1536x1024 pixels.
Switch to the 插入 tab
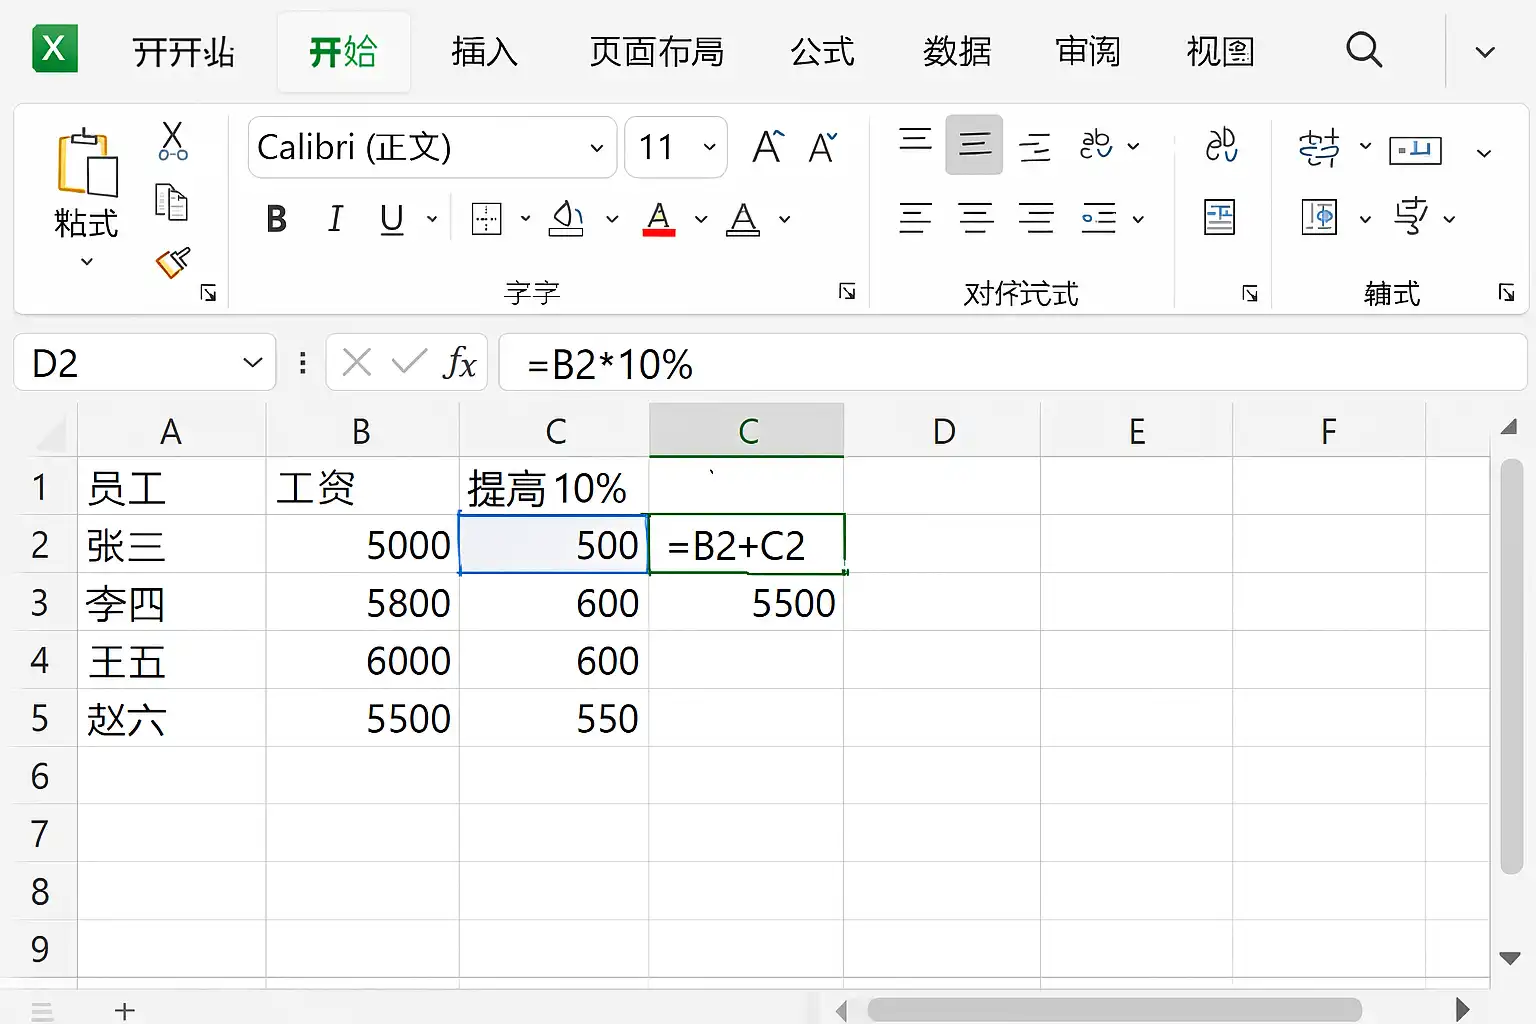pyautogui.click(x=484, y=52)
